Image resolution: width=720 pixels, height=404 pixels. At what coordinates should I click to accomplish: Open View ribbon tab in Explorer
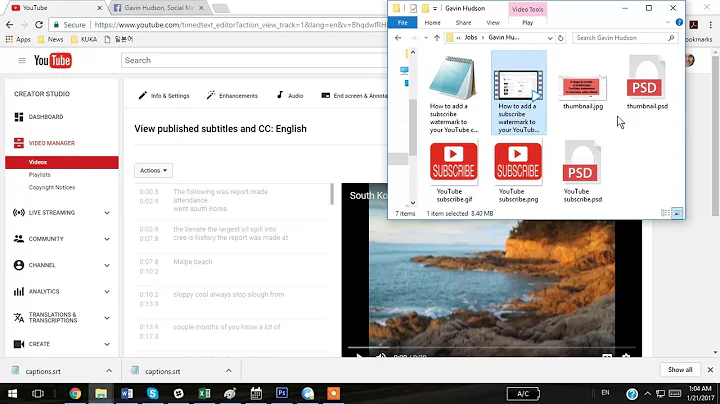[493, 22]
